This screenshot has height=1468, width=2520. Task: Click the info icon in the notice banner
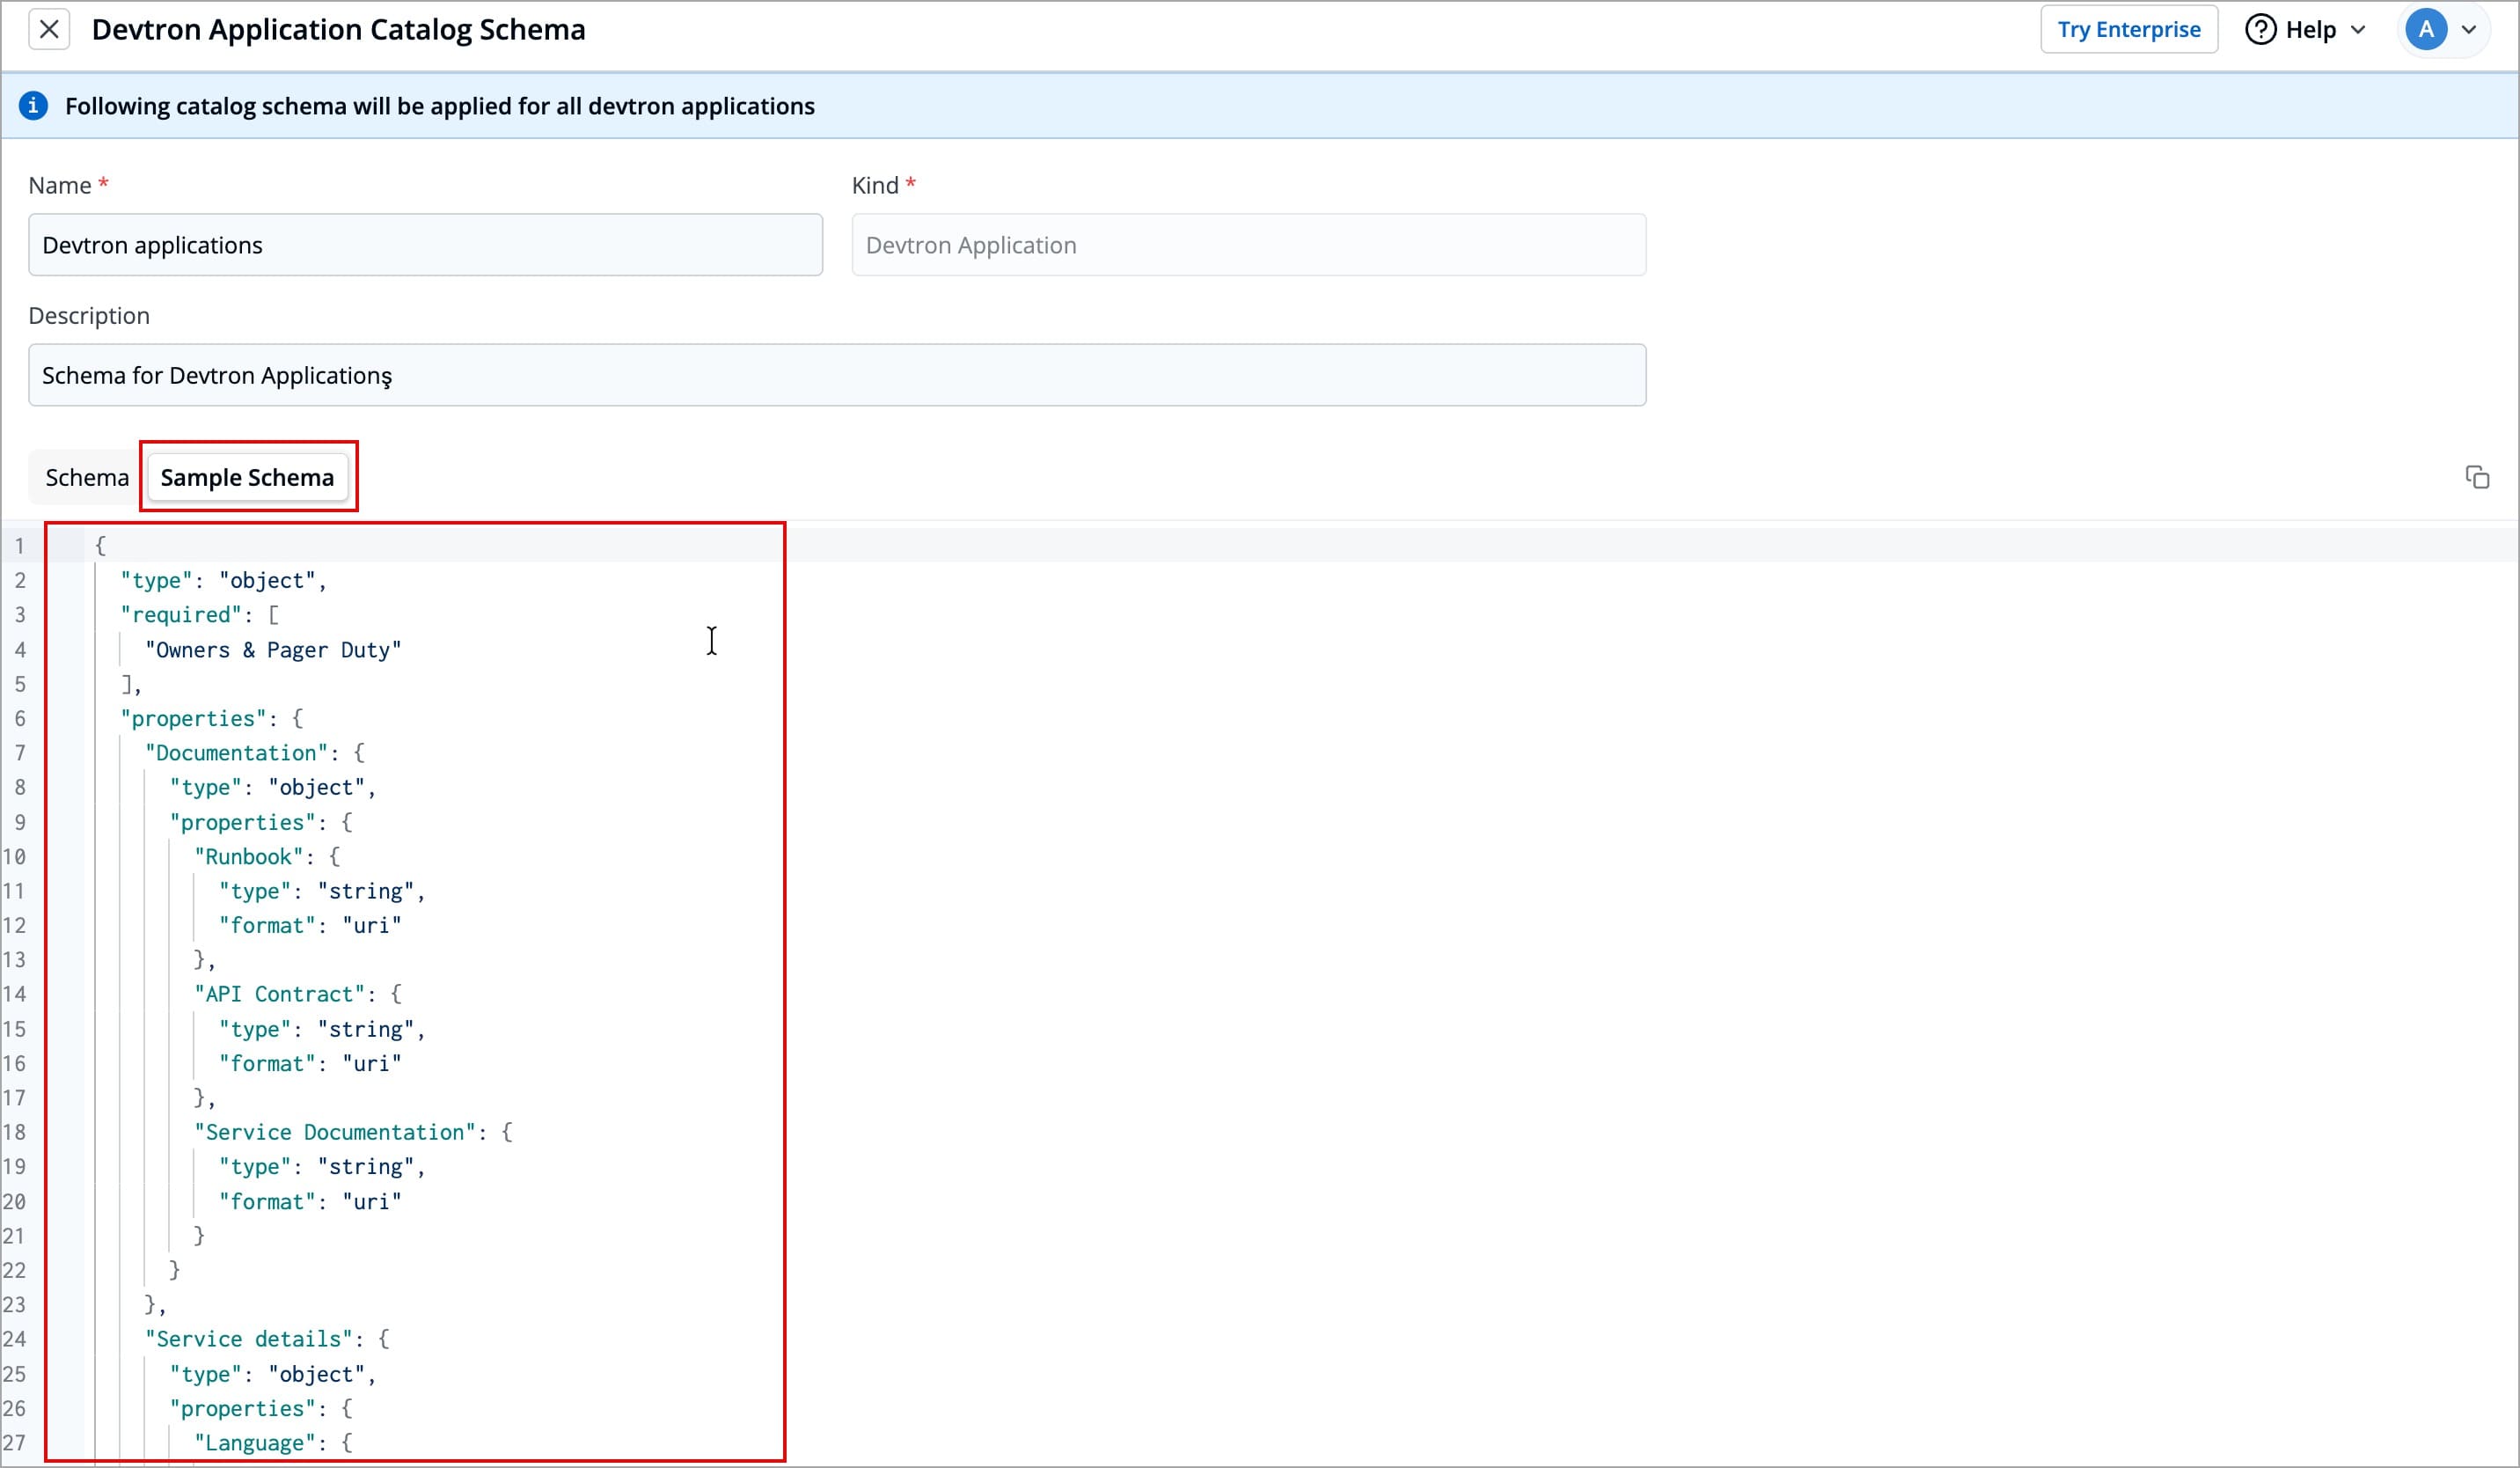(34, 105)
